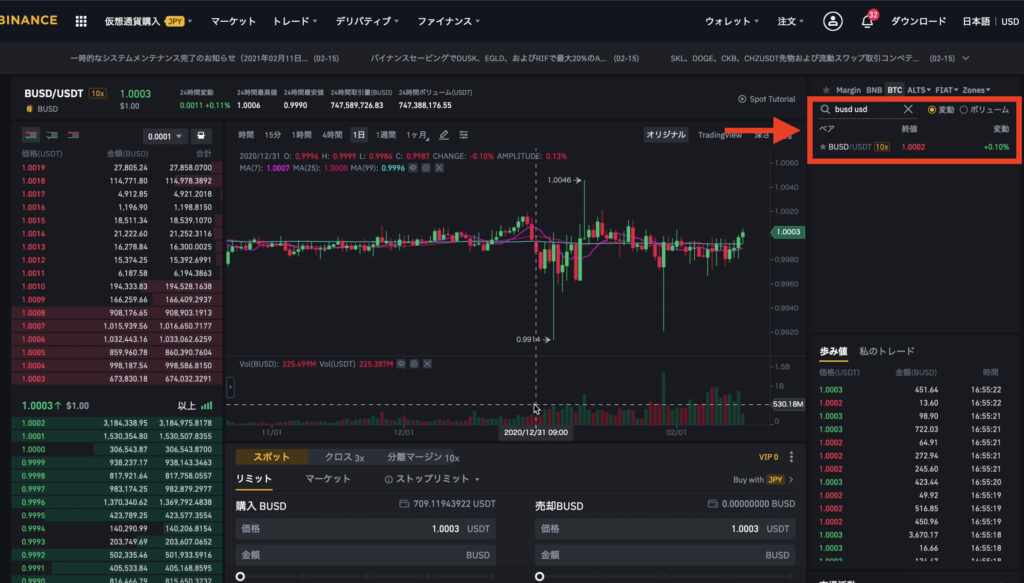Click the buy amount slider handle
This screenshot has width=1024, height=583.
tap(240, 576)
